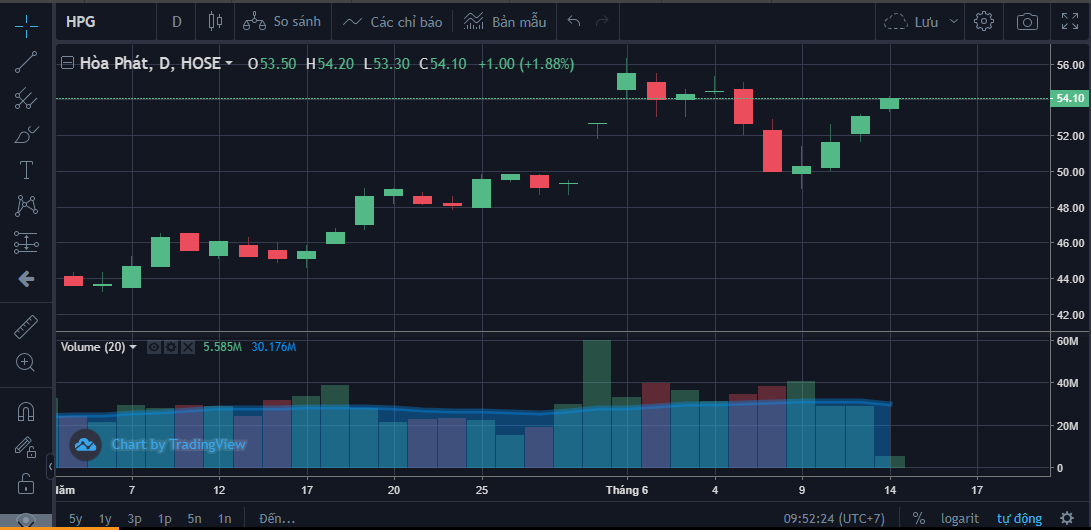Toggle magnet mode
This screenshot has height=530, width=1091.
click(26, 411)
